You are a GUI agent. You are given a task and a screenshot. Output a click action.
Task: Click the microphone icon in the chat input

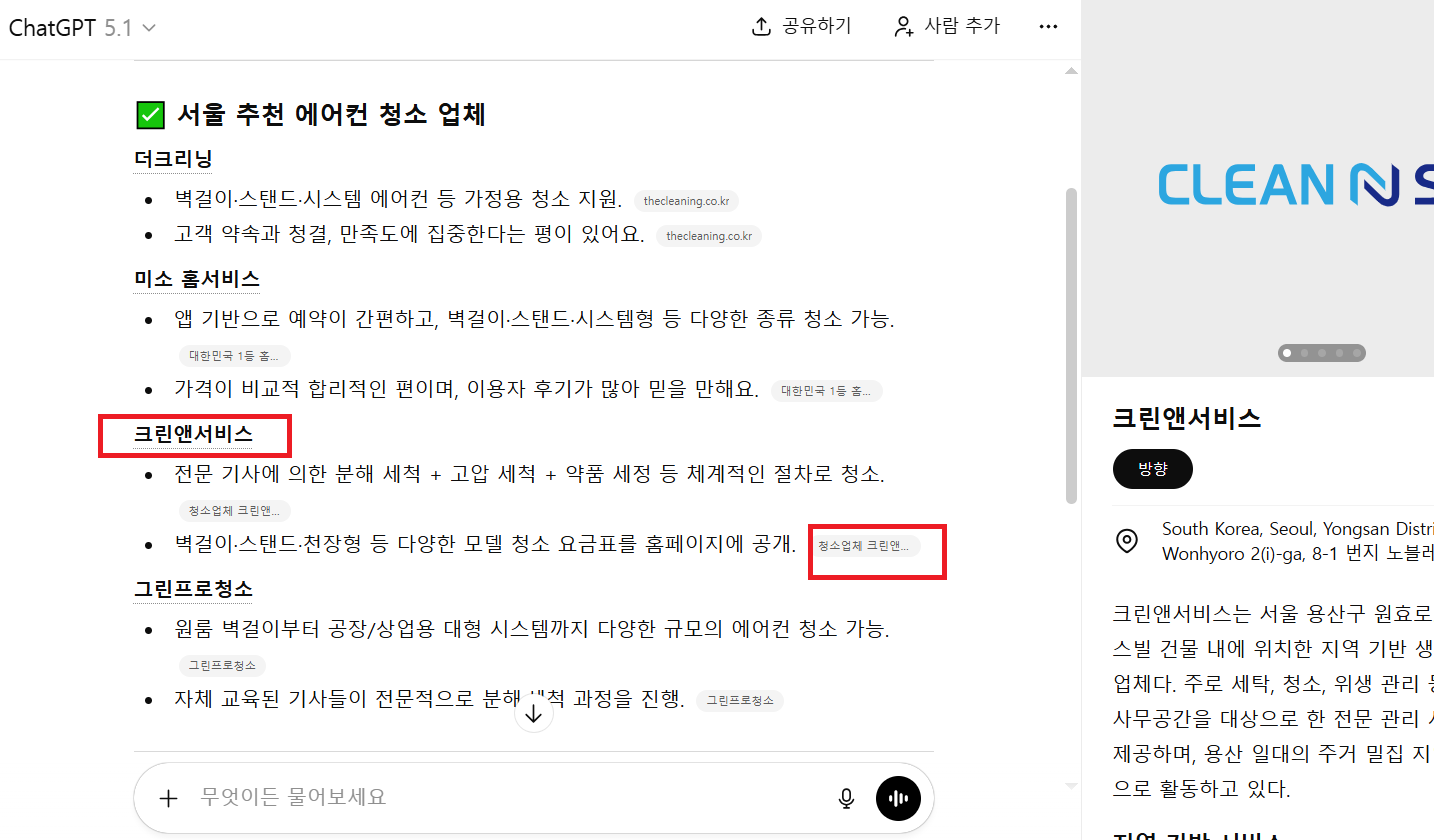click(846, 798)
